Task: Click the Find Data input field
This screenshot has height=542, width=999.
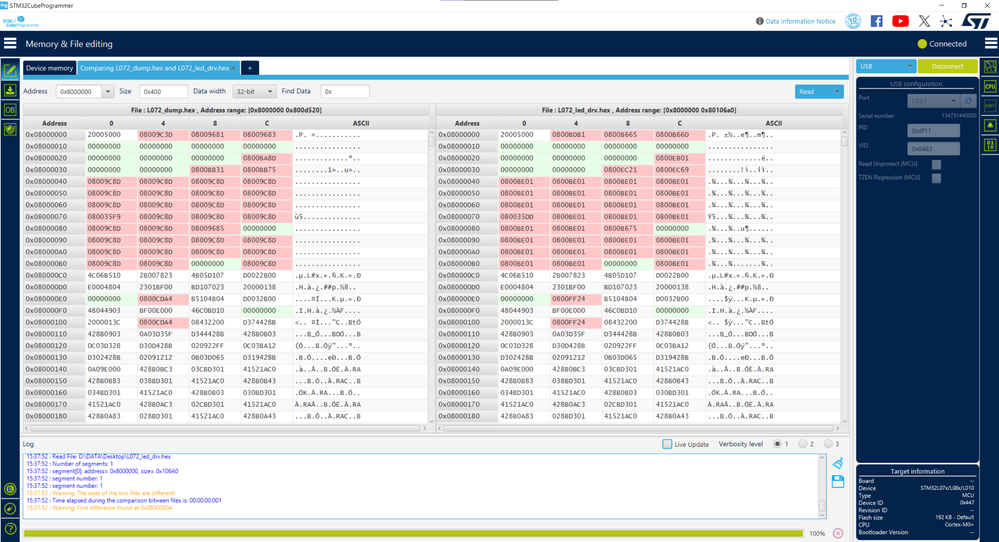Action: [345, 92]
